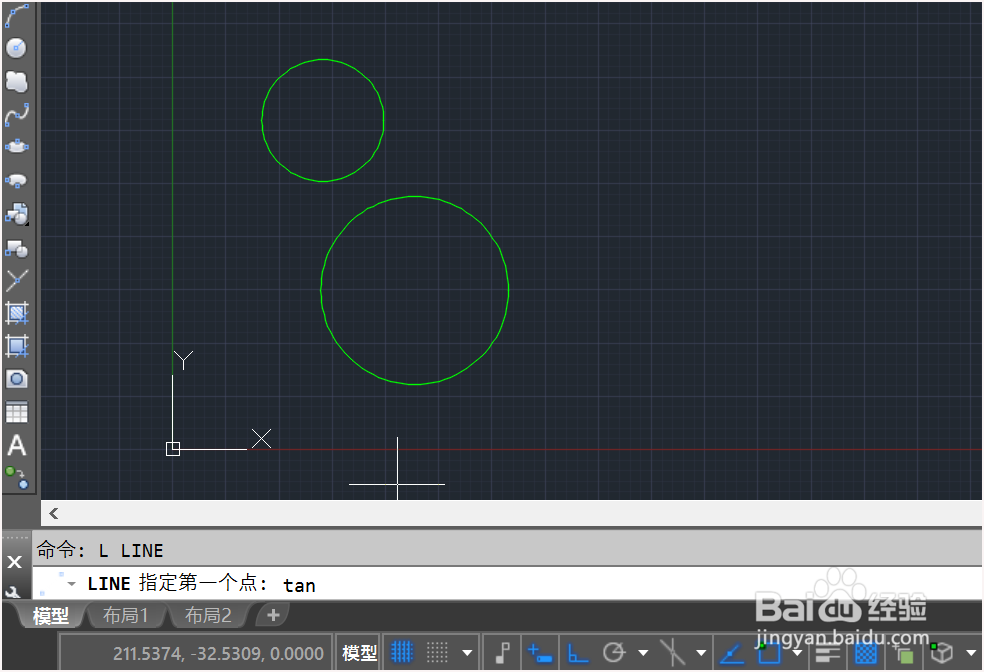Select the Arc drawing tool
Screen dimensions: 984x672
17,16
